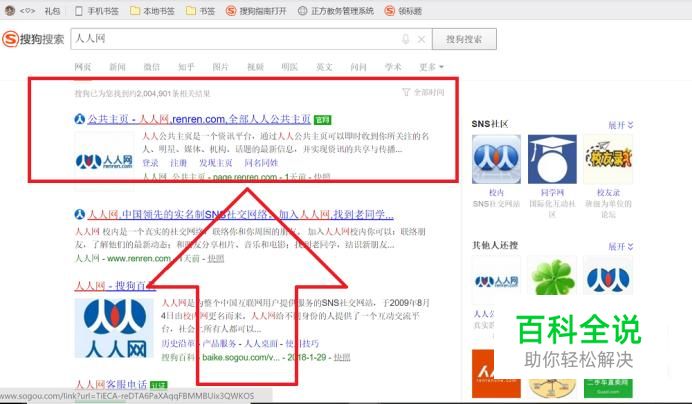Open the 公共主页 - 人人网 renren.com result link

[x=199, y=119]
